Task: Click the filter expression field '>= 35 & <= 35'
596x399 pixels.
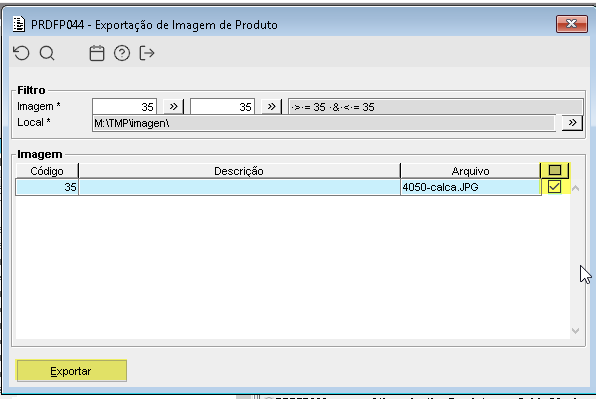Action: tap(436, 107)
